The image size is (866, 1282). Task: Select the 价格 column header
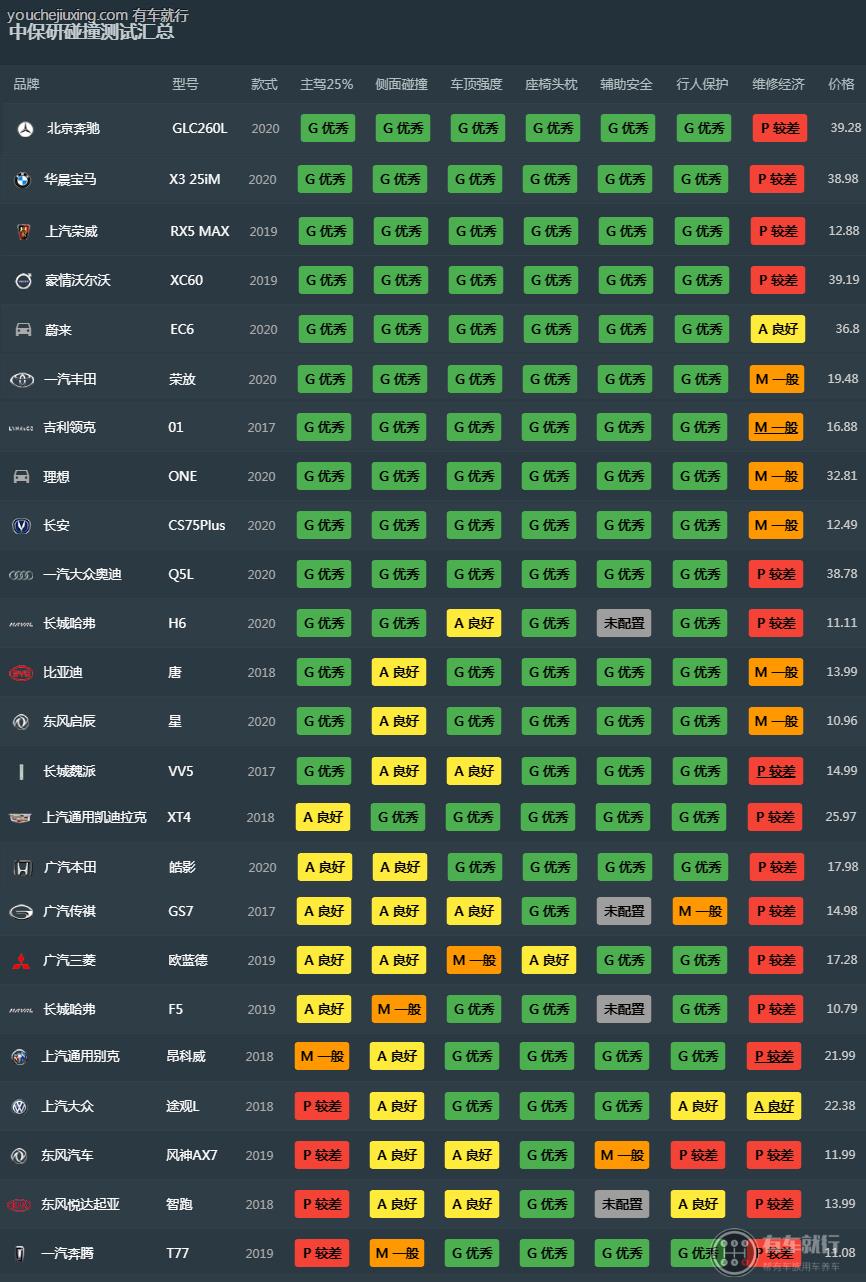click(841, 84)
